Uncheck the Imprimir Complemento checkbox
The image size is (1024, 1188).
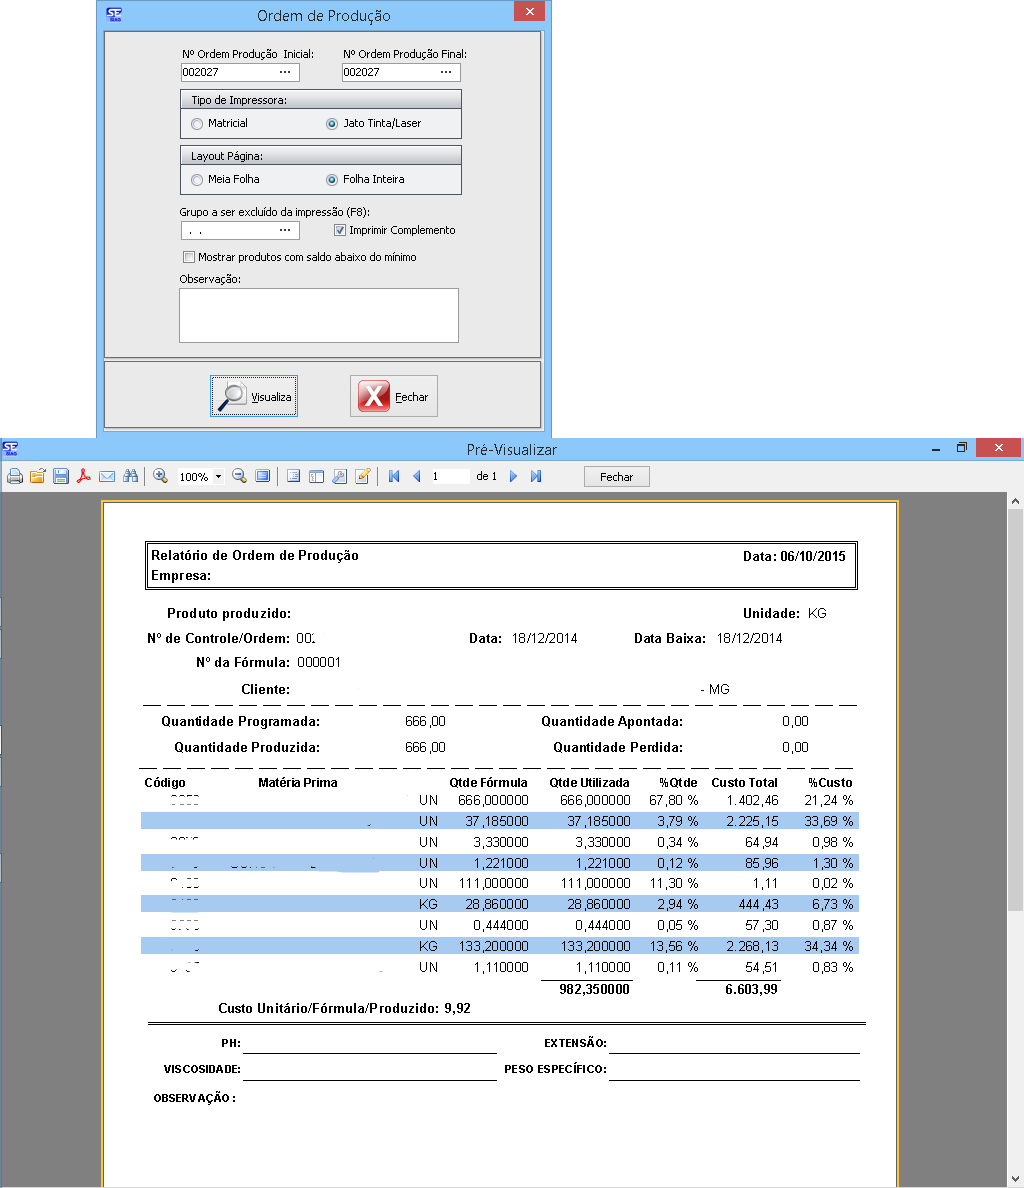[341, 231]
